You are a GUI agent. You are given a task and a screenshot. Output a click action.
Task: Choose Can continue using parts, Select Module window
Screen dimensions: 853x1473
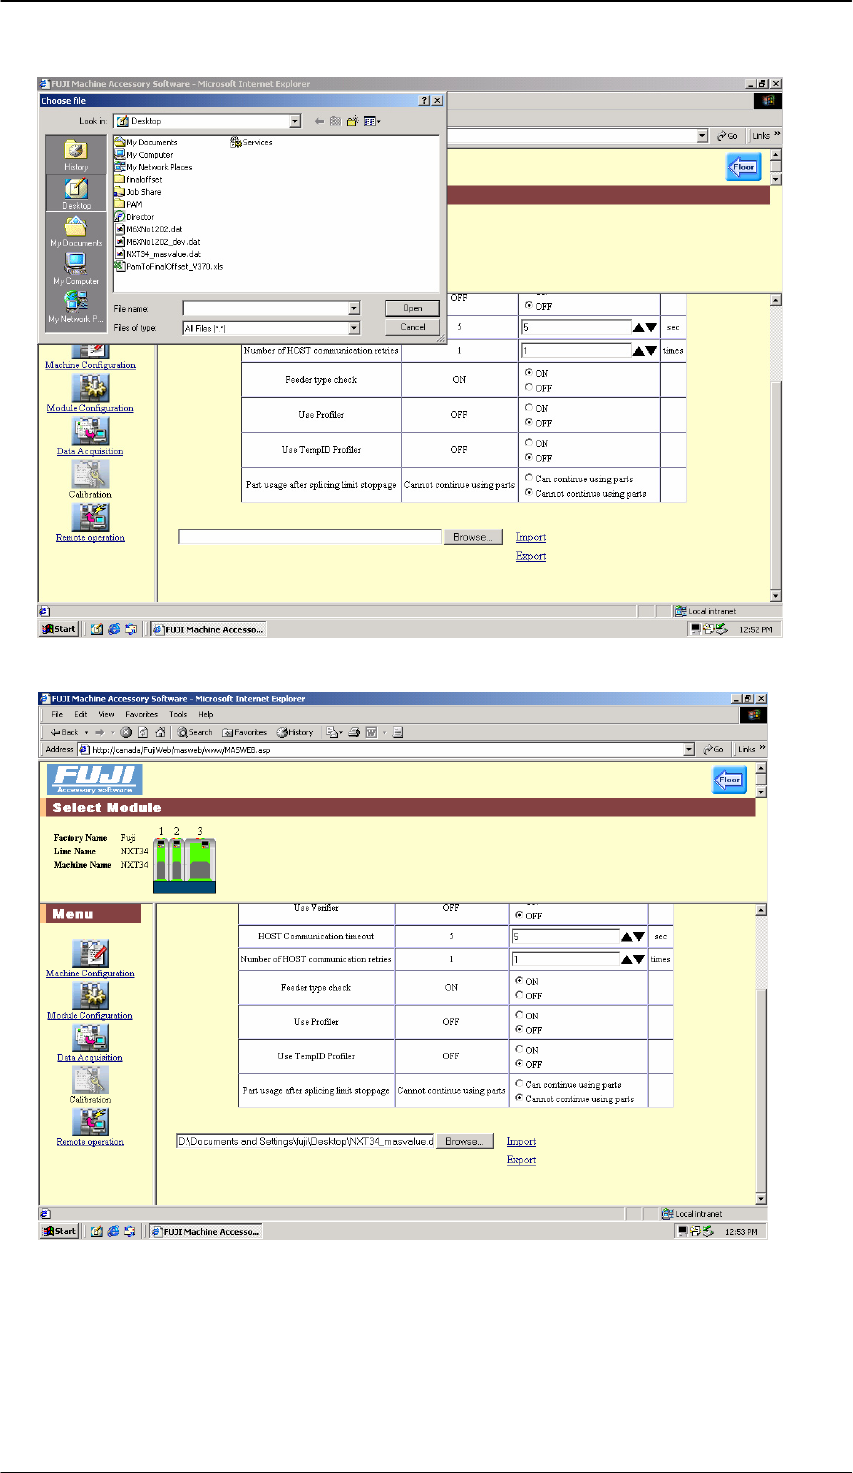[519, 1084]
